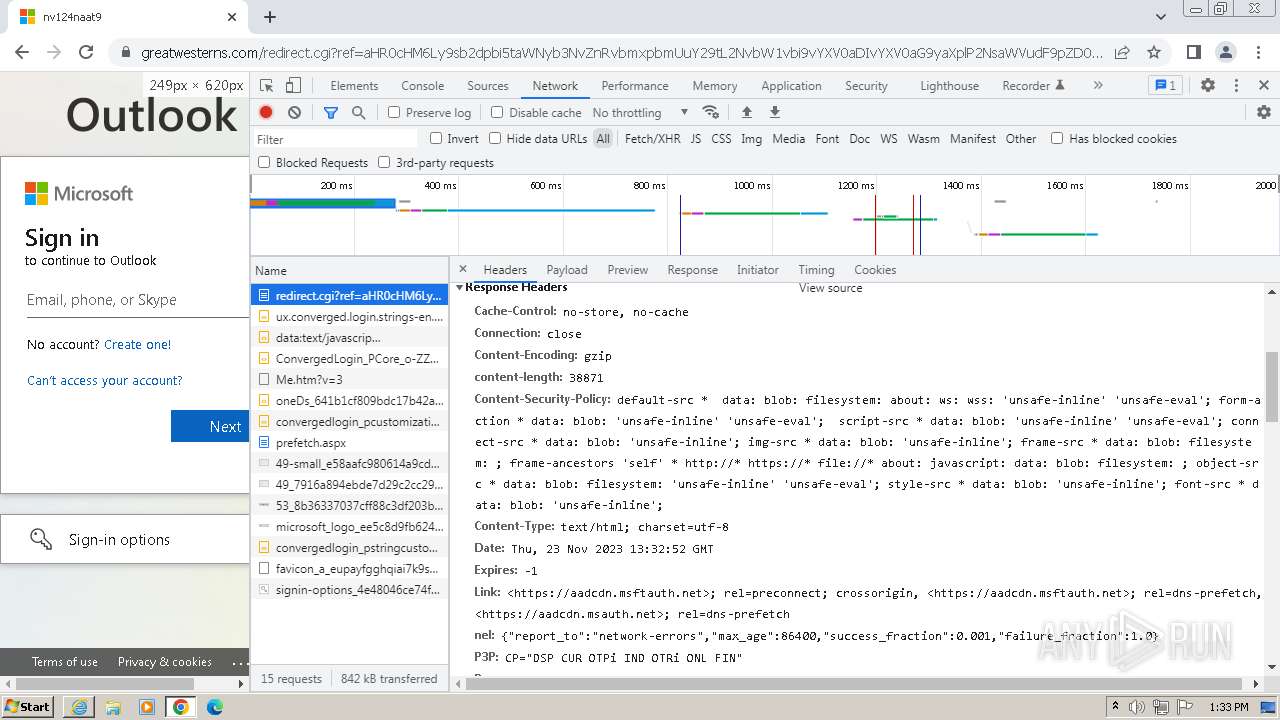Bookmark this page with star icon
1280x720 pixels.
point(1154,52)
